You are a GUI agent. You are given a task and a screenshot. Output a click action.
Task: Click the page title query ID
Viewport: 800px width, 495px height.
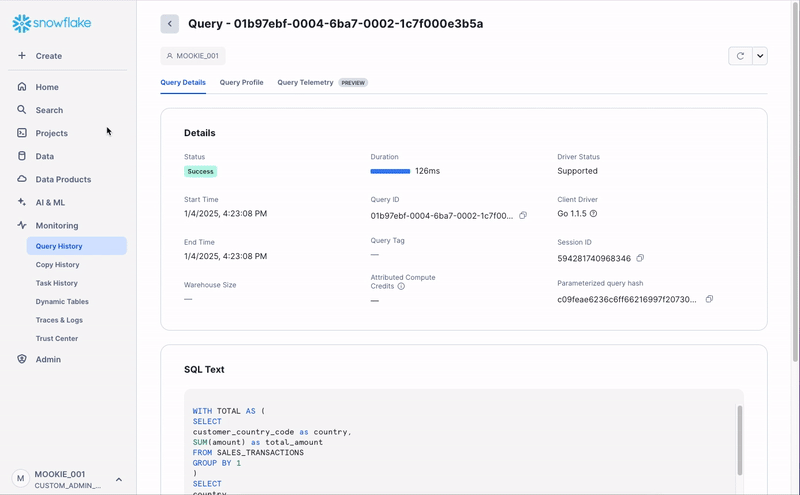358,23
